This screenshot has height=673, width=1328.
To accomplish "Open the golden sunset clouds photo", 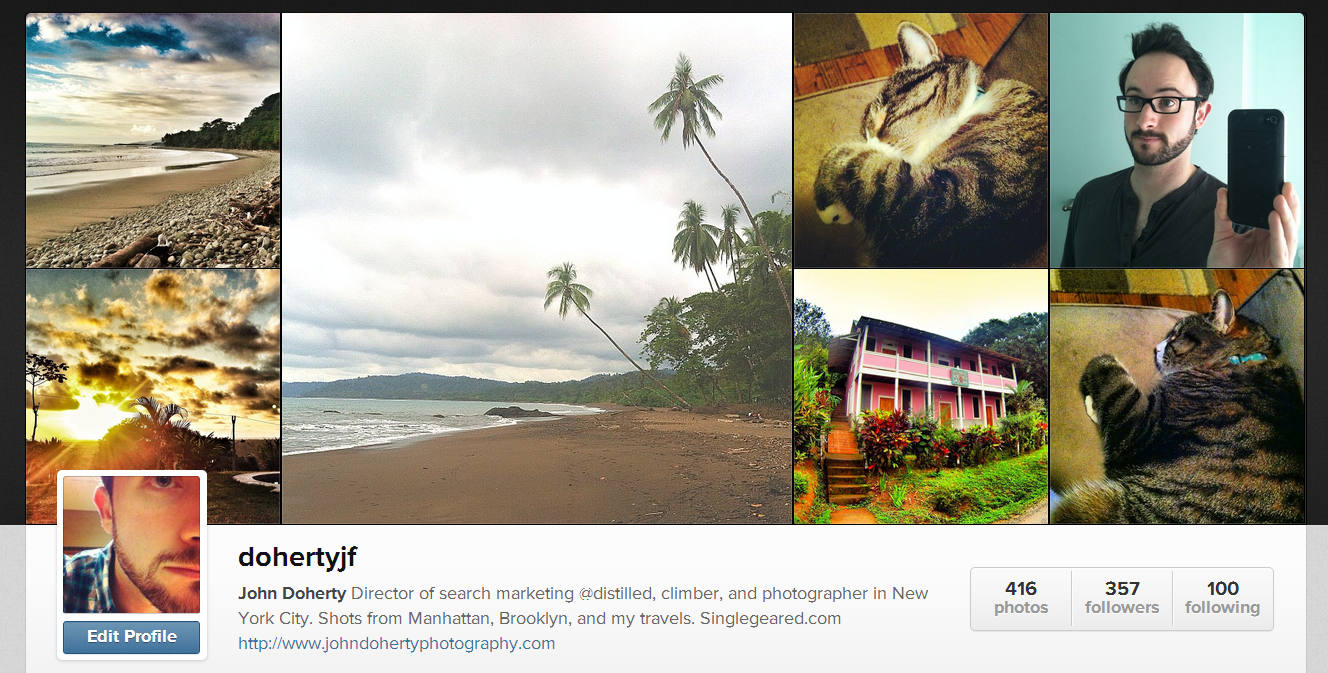I will point(153,396).
